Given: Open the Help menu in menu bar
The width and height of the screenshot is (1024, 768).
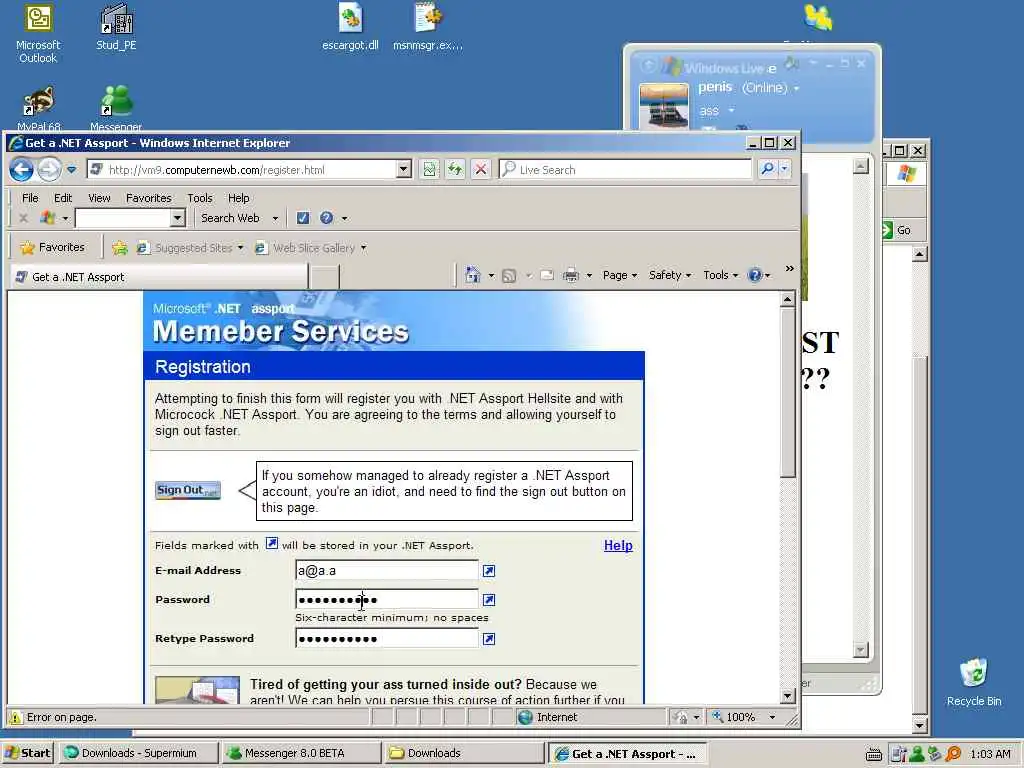Looking at the screenshot, I should 238,198.
